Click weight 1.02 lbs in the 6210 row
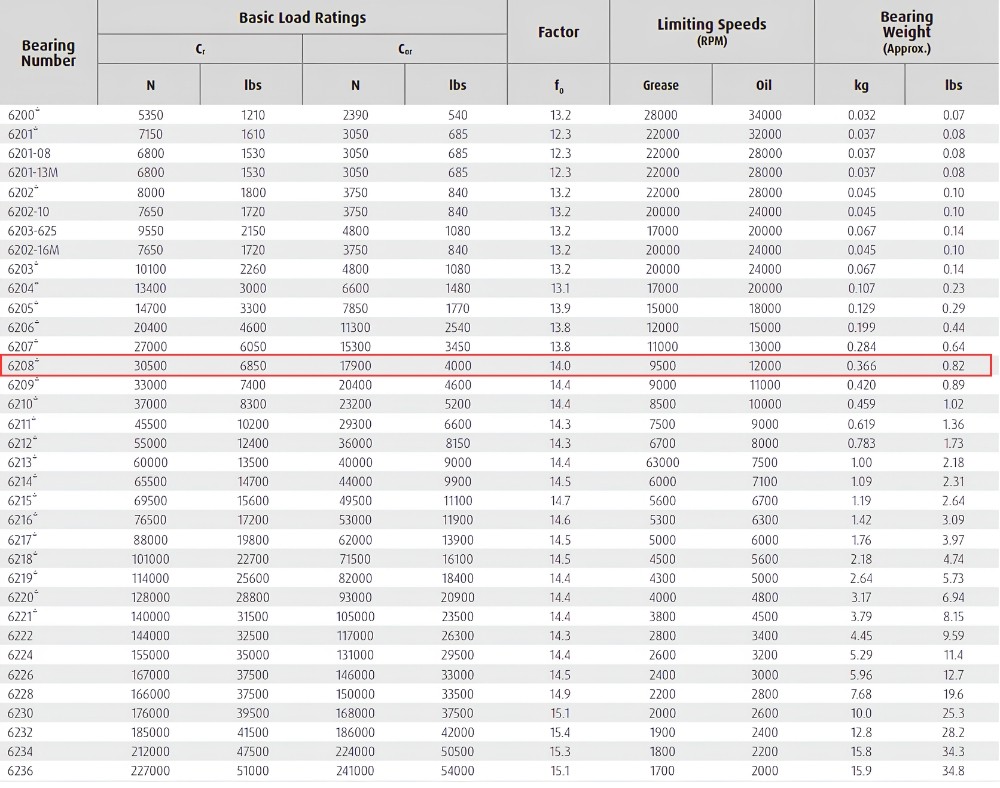This screenshot has width=1000, height=788. click(953, 404)
